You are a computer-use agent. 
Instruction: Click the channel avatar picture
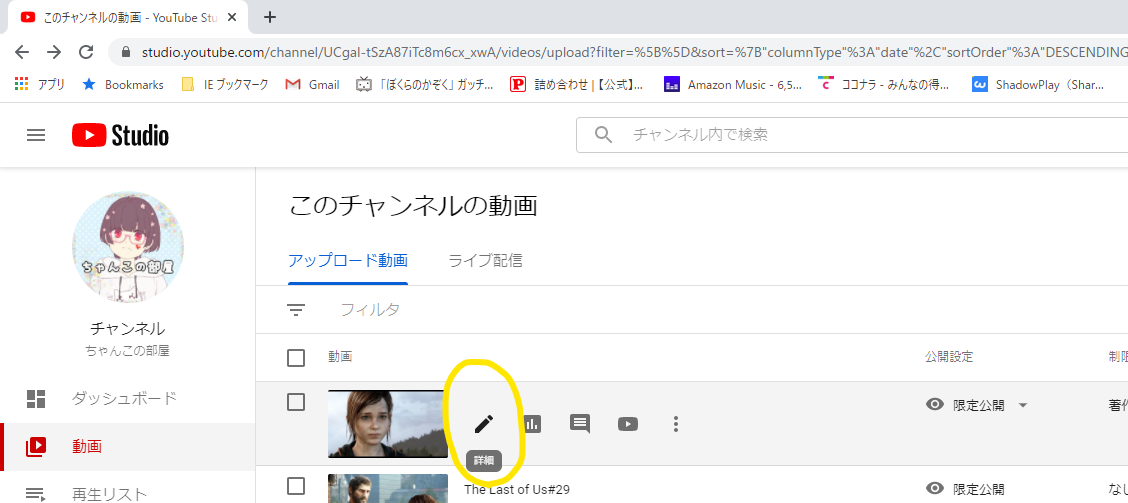(x=128, y=247)
